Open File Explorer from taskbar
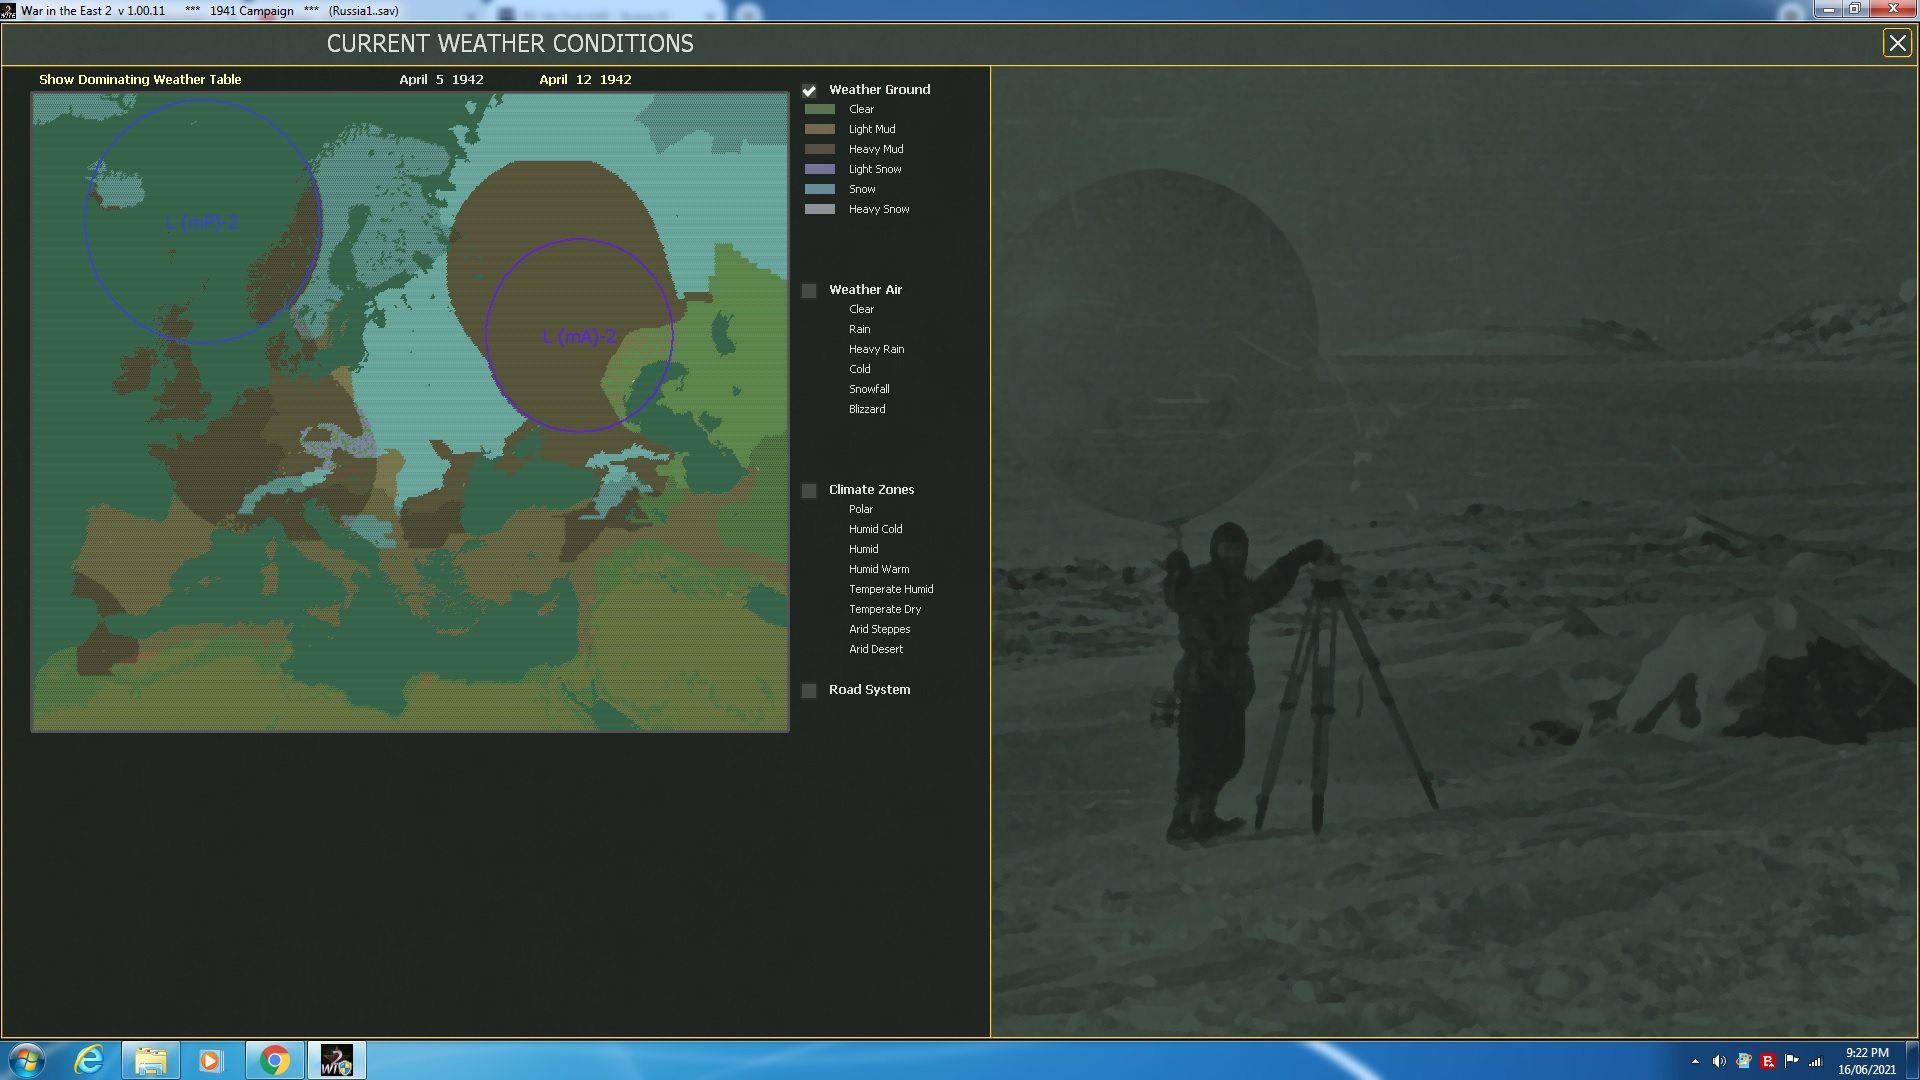 tap(150, 1060)
